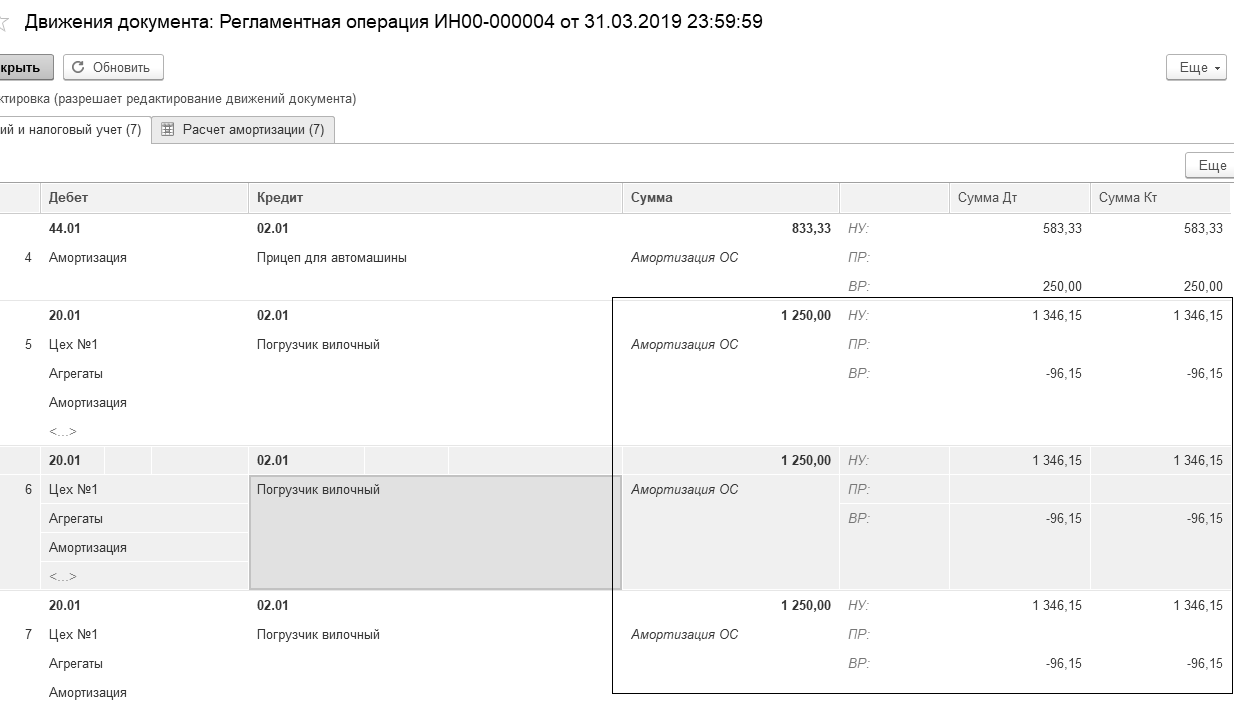The height and width of the screenshot is (718, 1234).
Task: Select the Прицеп для автомашины cell
Action: point(332,257)
